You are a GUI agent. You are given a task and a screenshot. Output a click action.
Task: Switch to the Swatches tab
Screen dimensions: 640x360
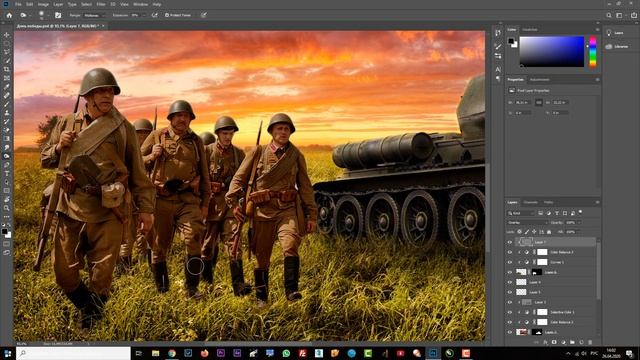pyautogui.click(x=530, y=30)
